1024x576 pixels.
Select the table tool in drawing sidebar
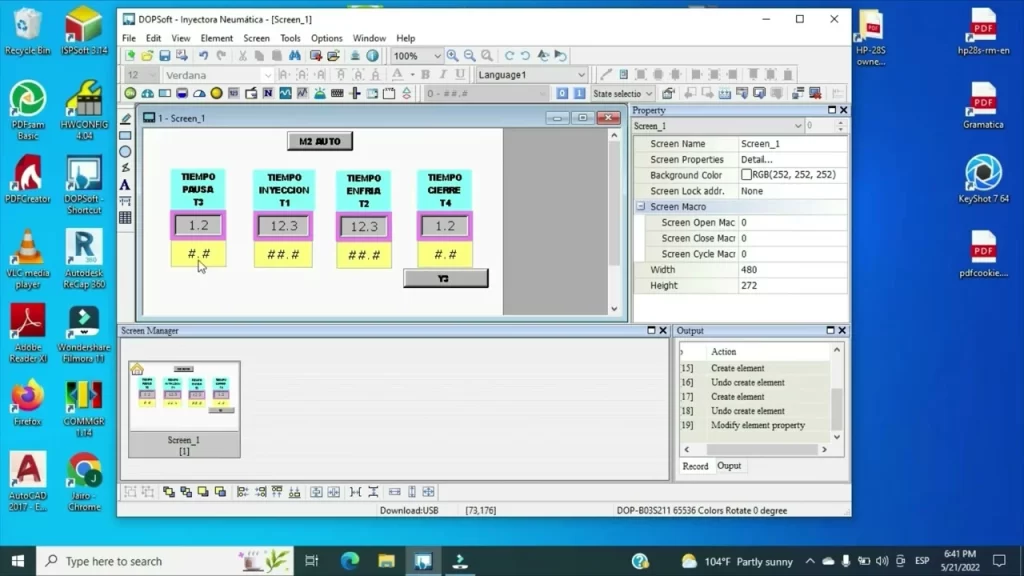125,218
